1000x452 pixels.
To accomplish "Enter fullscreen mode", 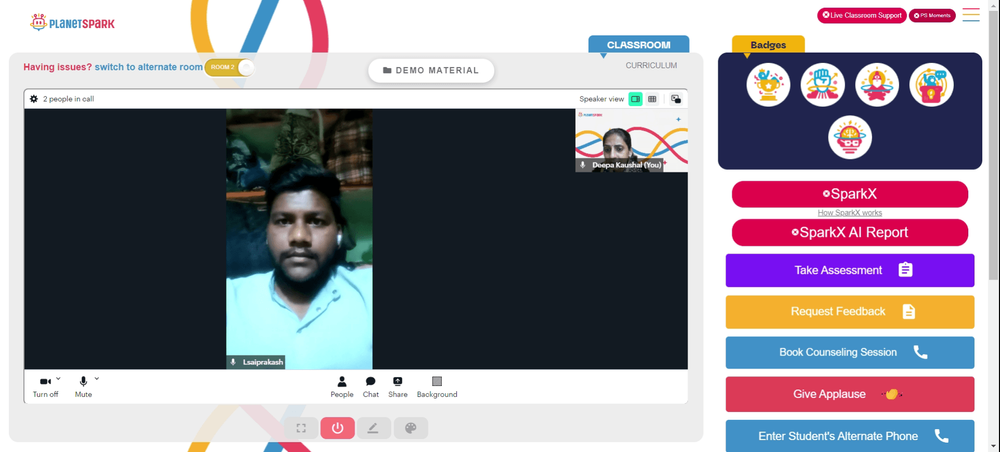I will (301, 428).
